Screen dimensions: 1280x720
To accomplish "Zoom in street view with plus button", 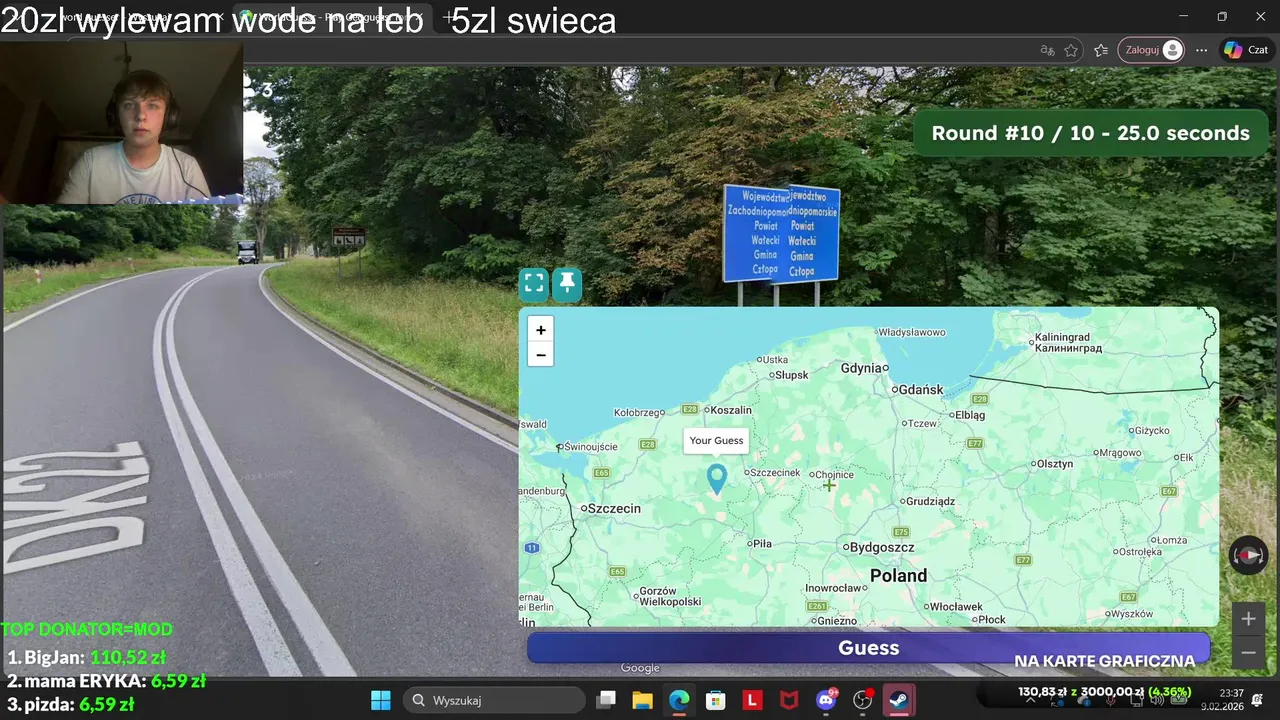I will (1248, 619).
